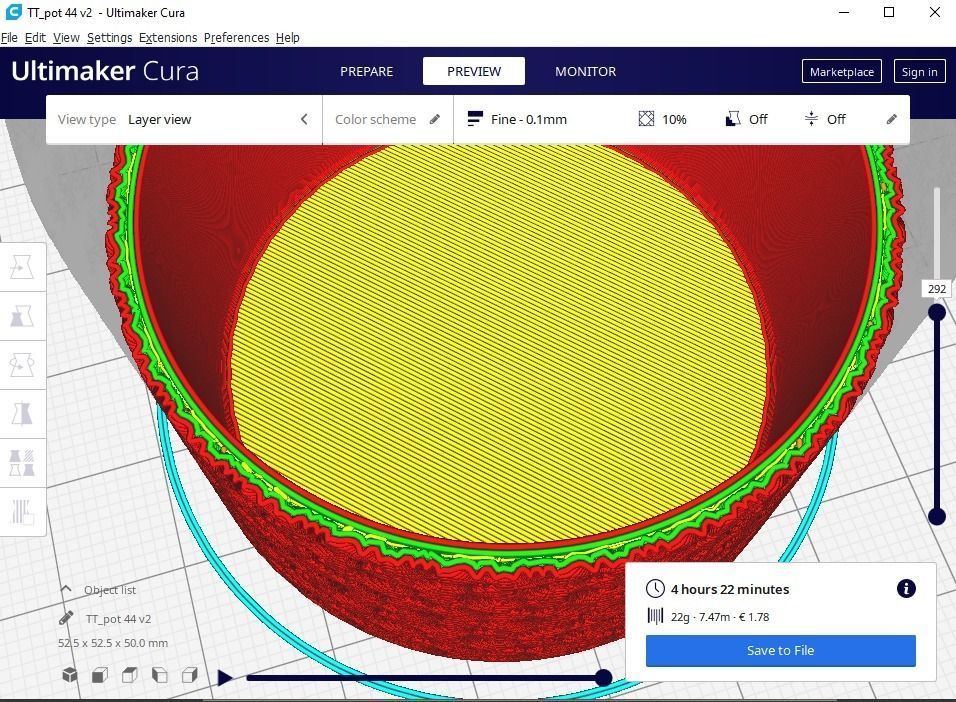956x702 pixels.
Task: Click the print time clock icon
Action: pos(655,589)
